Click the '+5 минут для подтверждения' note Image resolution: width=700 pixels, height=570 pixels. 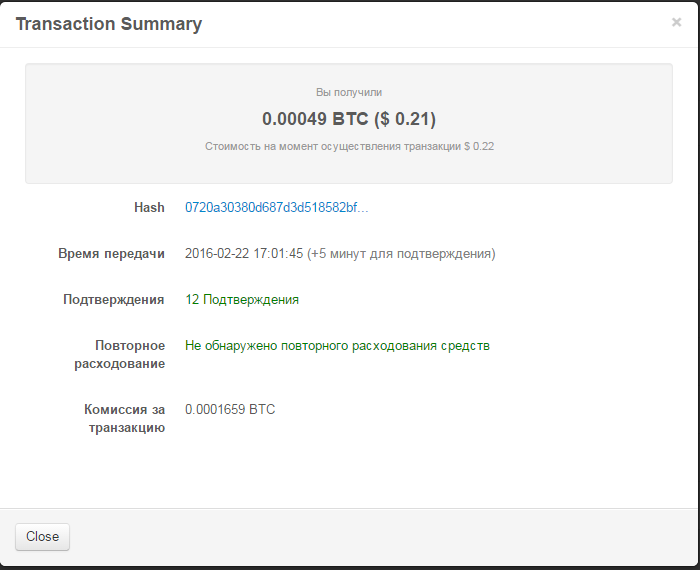click(x=401, y=254)
